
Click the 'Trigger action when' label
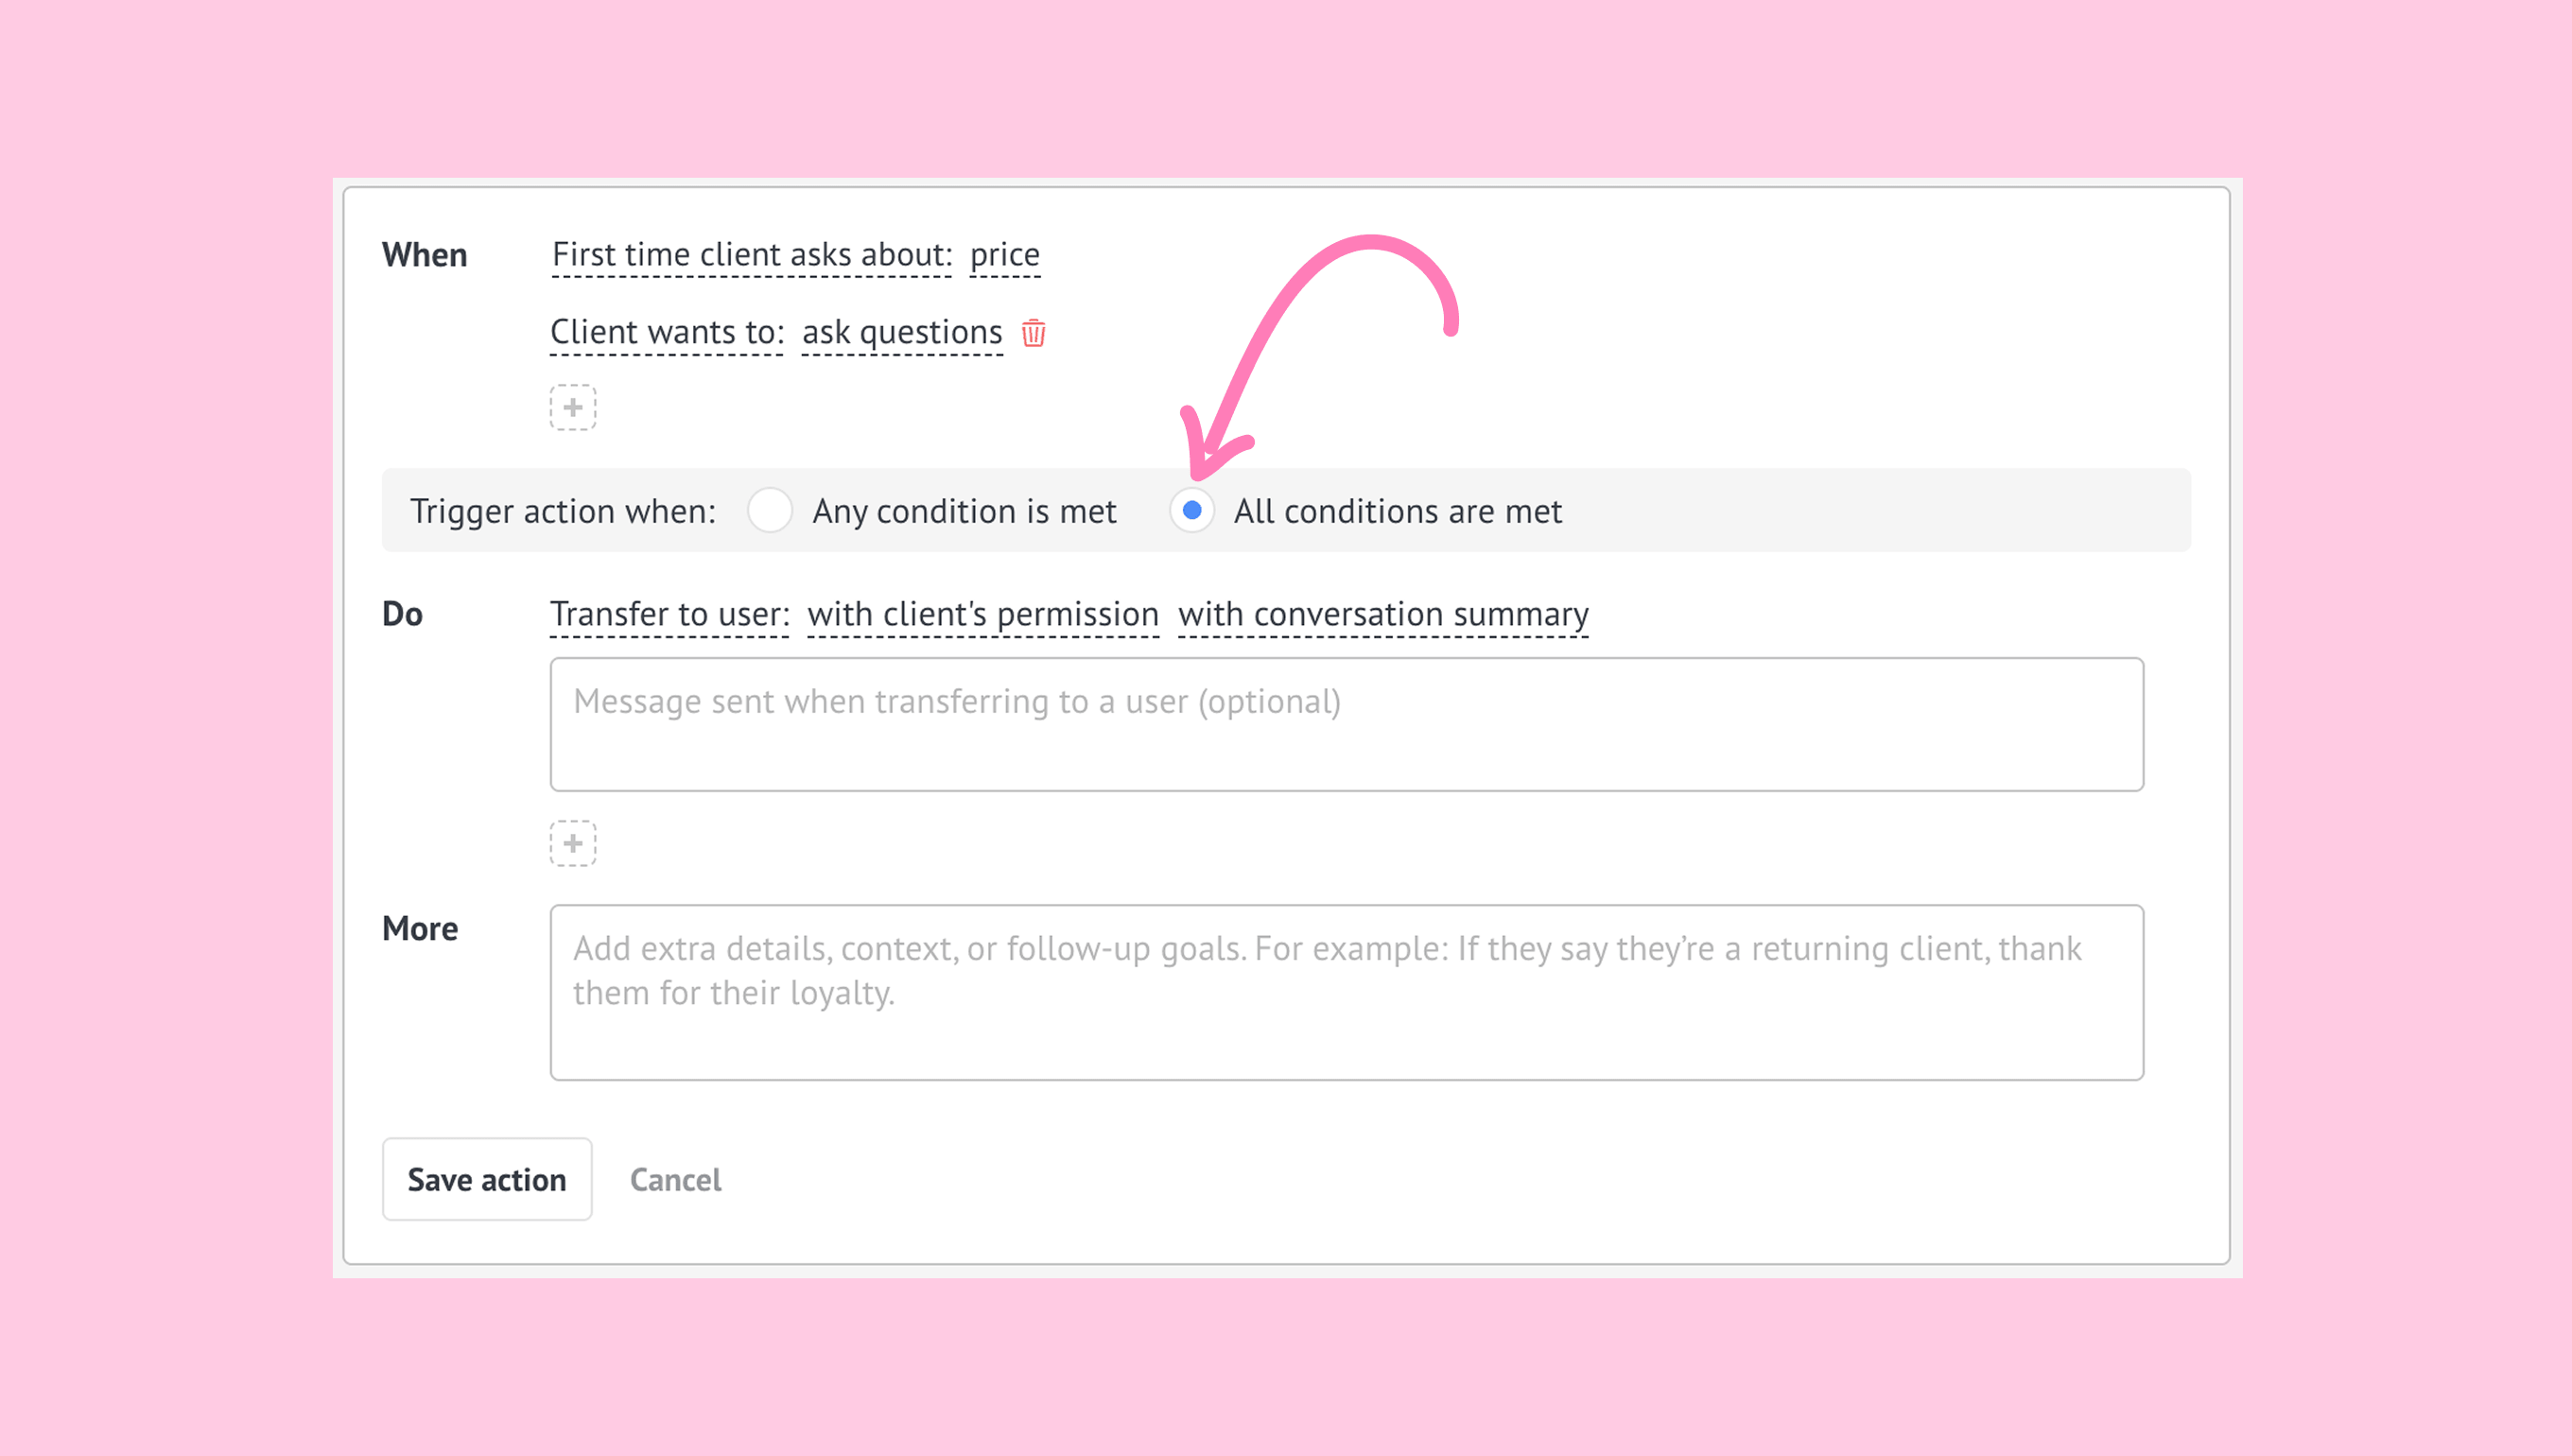point(563,512)
